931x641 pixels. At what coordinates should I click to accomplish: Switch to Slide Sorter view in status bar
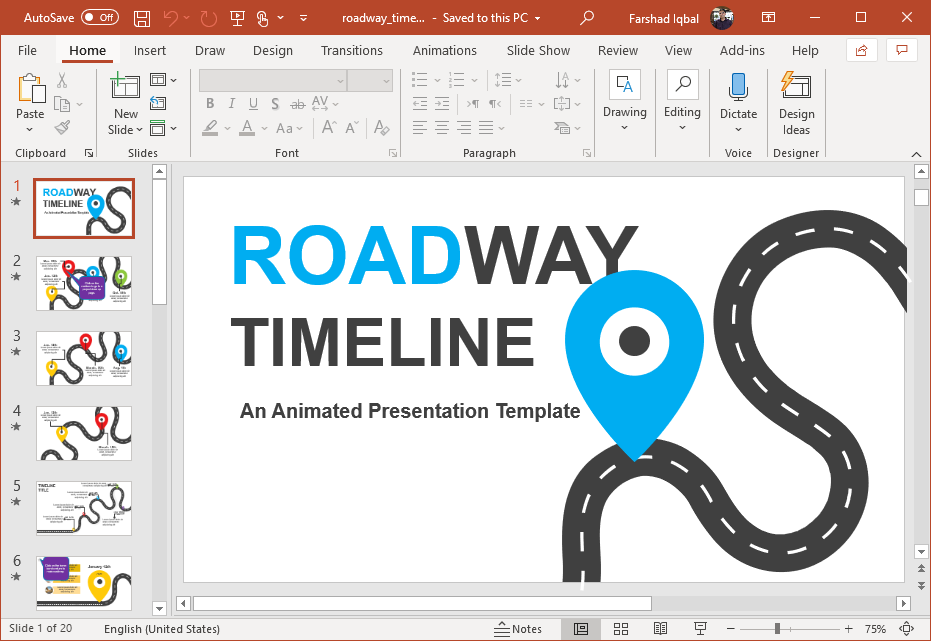tap(620, 629)
